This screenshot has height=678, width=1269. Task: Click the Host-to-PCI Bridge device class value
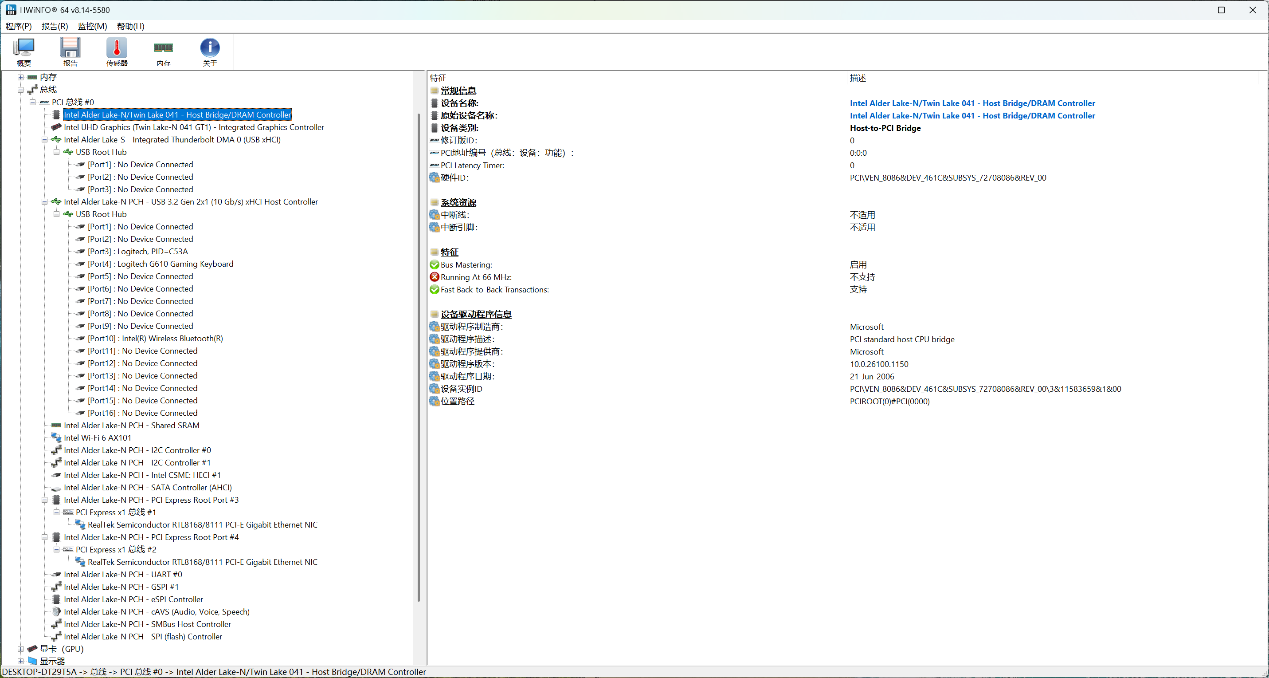pyautogui.click(x=885, y=128)
